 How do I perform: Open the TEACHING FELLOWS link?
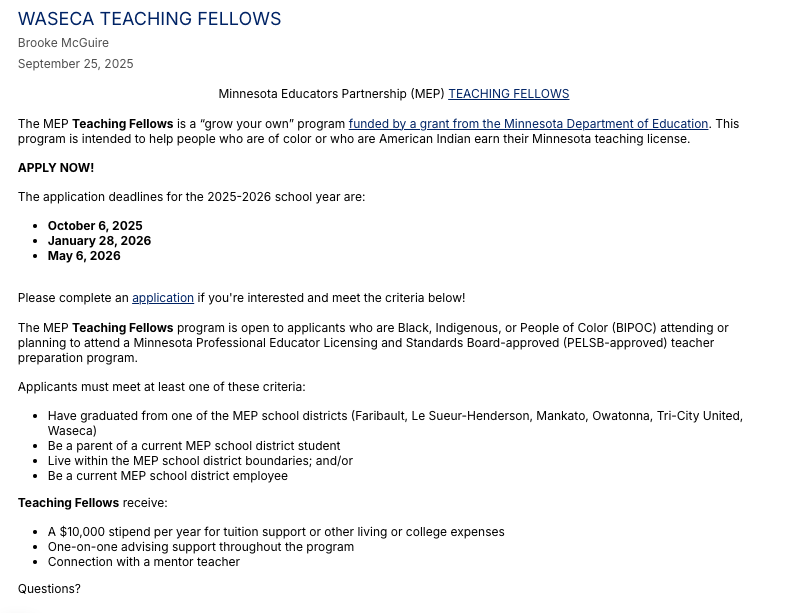tap(508, 94)
